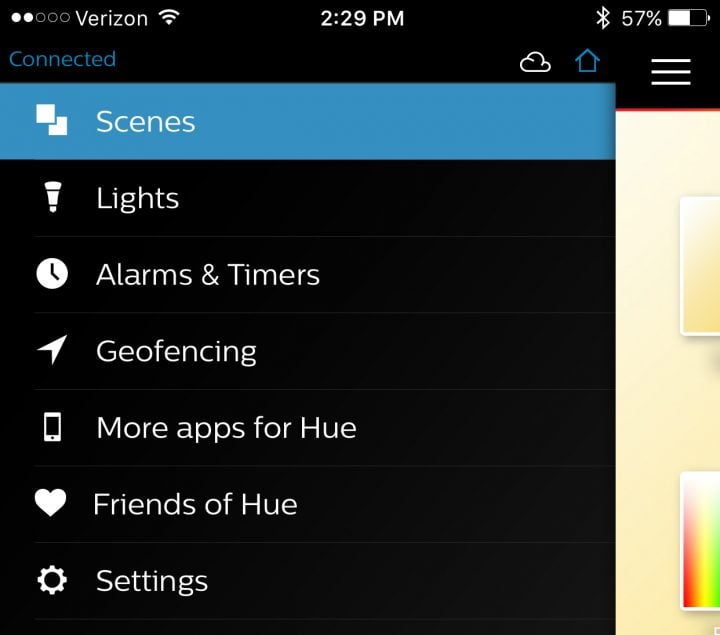720x635 pixels.
Task: Select Friends of Hue entry
Action: pyautogui.click(x=308, y=504)
